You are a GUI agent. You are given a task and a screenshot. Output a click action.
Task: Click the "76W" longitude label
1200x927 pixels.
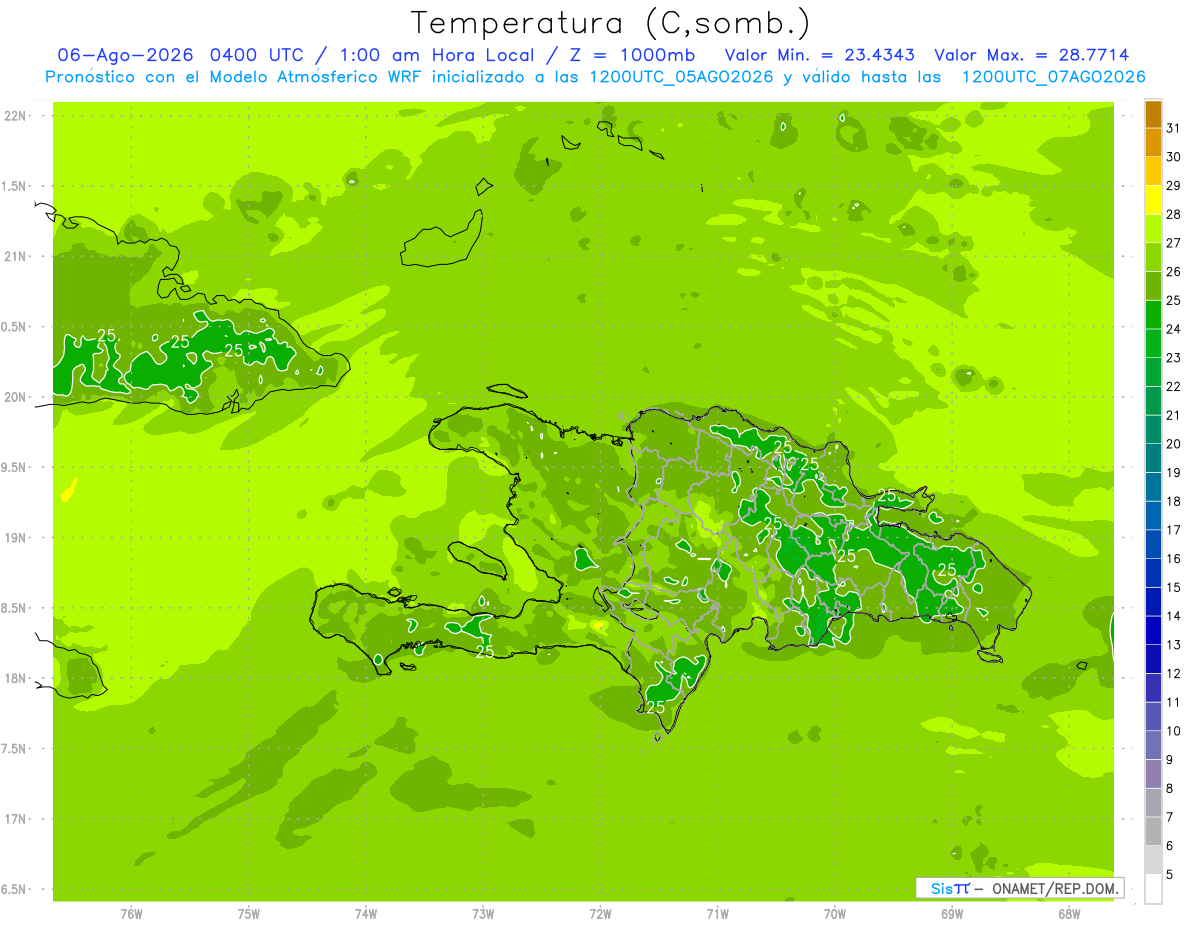click(131, 914)
